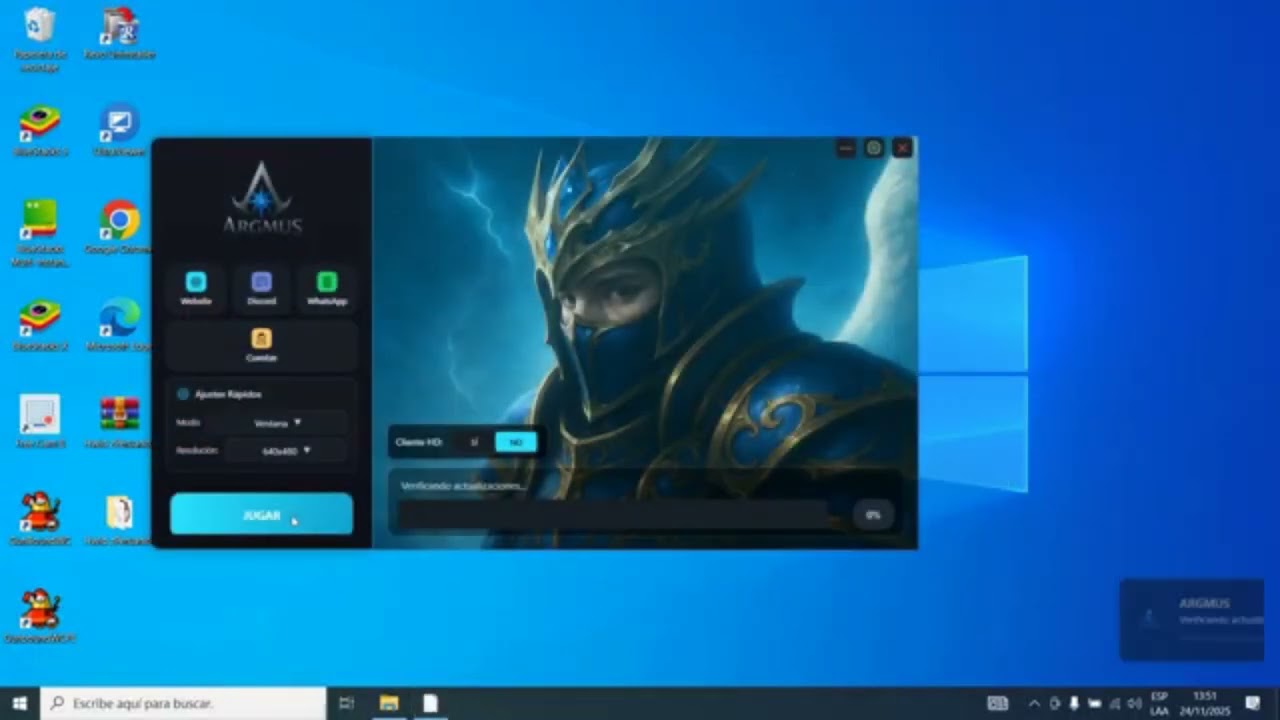Click the update progress bar

(613, 514)
